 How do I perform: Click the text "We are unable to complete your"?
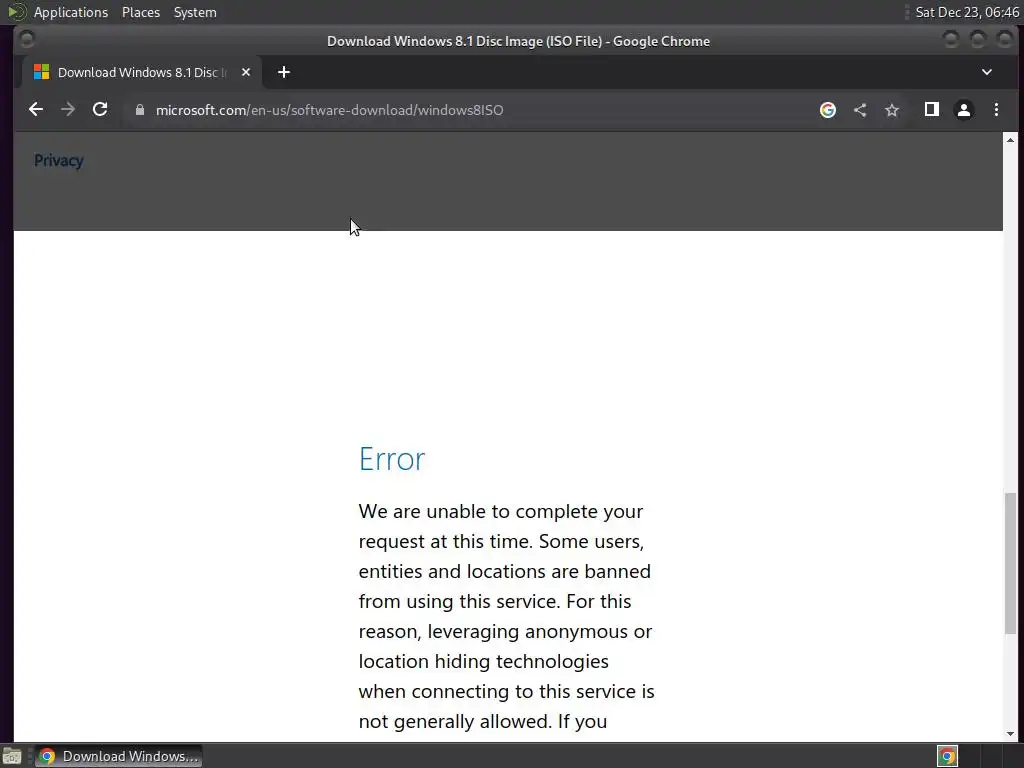click(501, 511)
